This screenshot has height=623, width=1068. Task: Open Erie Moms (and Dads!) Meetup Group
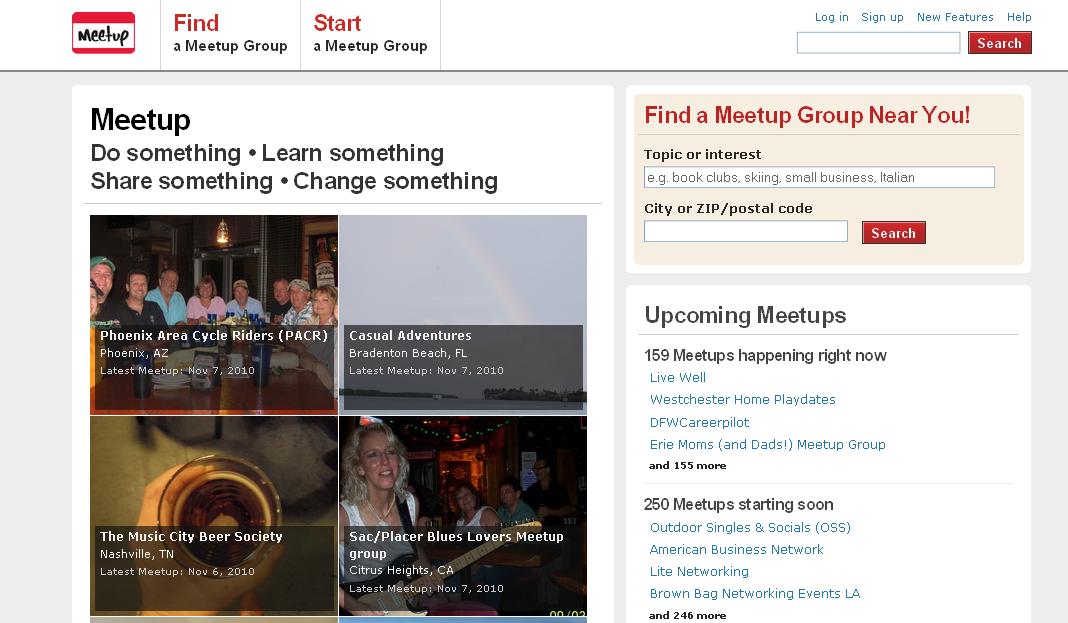pos(768,445)
